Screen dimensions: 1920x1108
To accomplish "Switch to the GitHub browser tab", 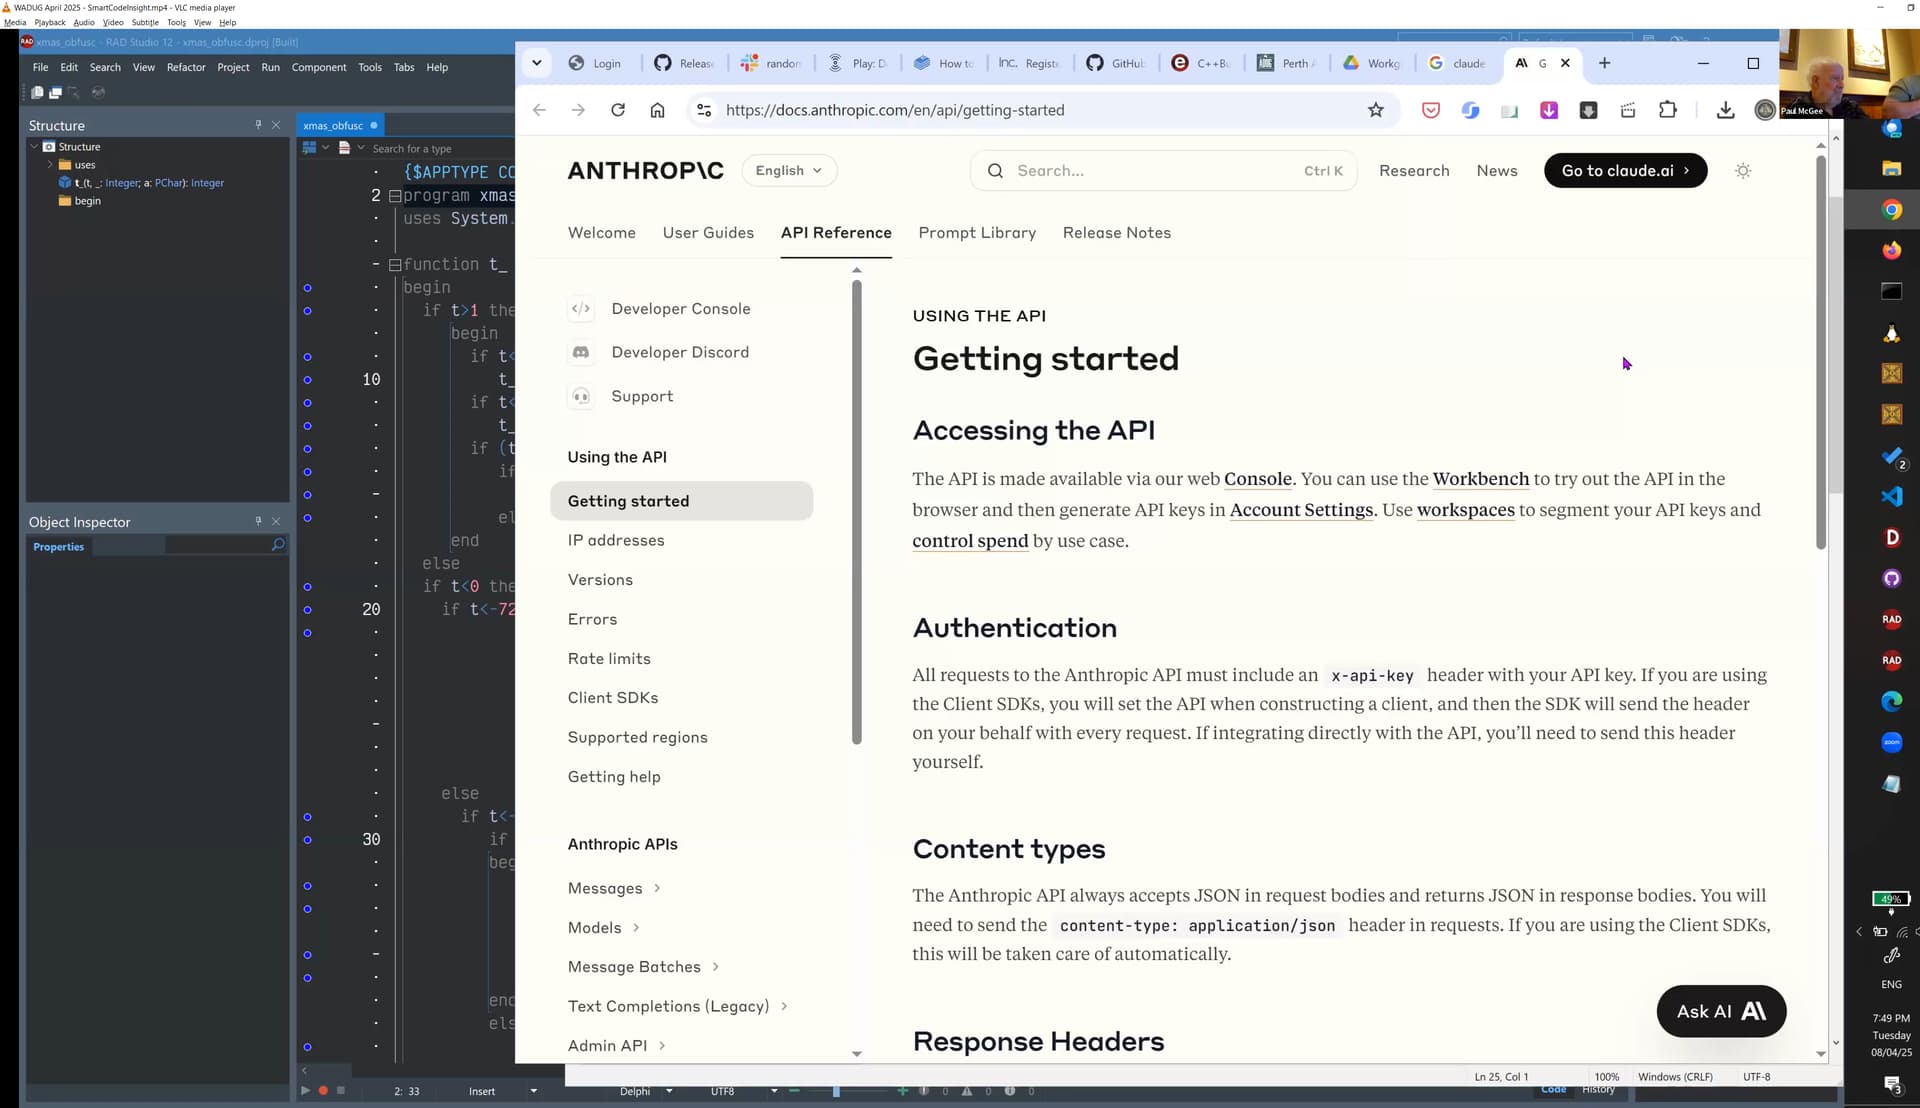I will (x=1115, y=63).
